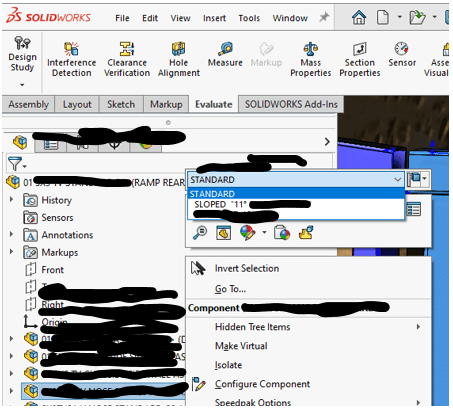453x409 pixels.
Task: Select the Evaluate tab
Action: pyautogui.click(x=214, y=104)
